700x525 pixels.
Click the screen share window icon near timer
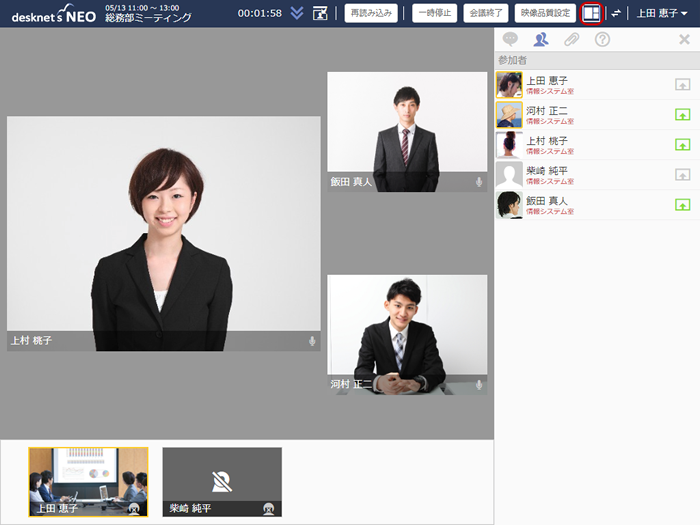[320, 13]
